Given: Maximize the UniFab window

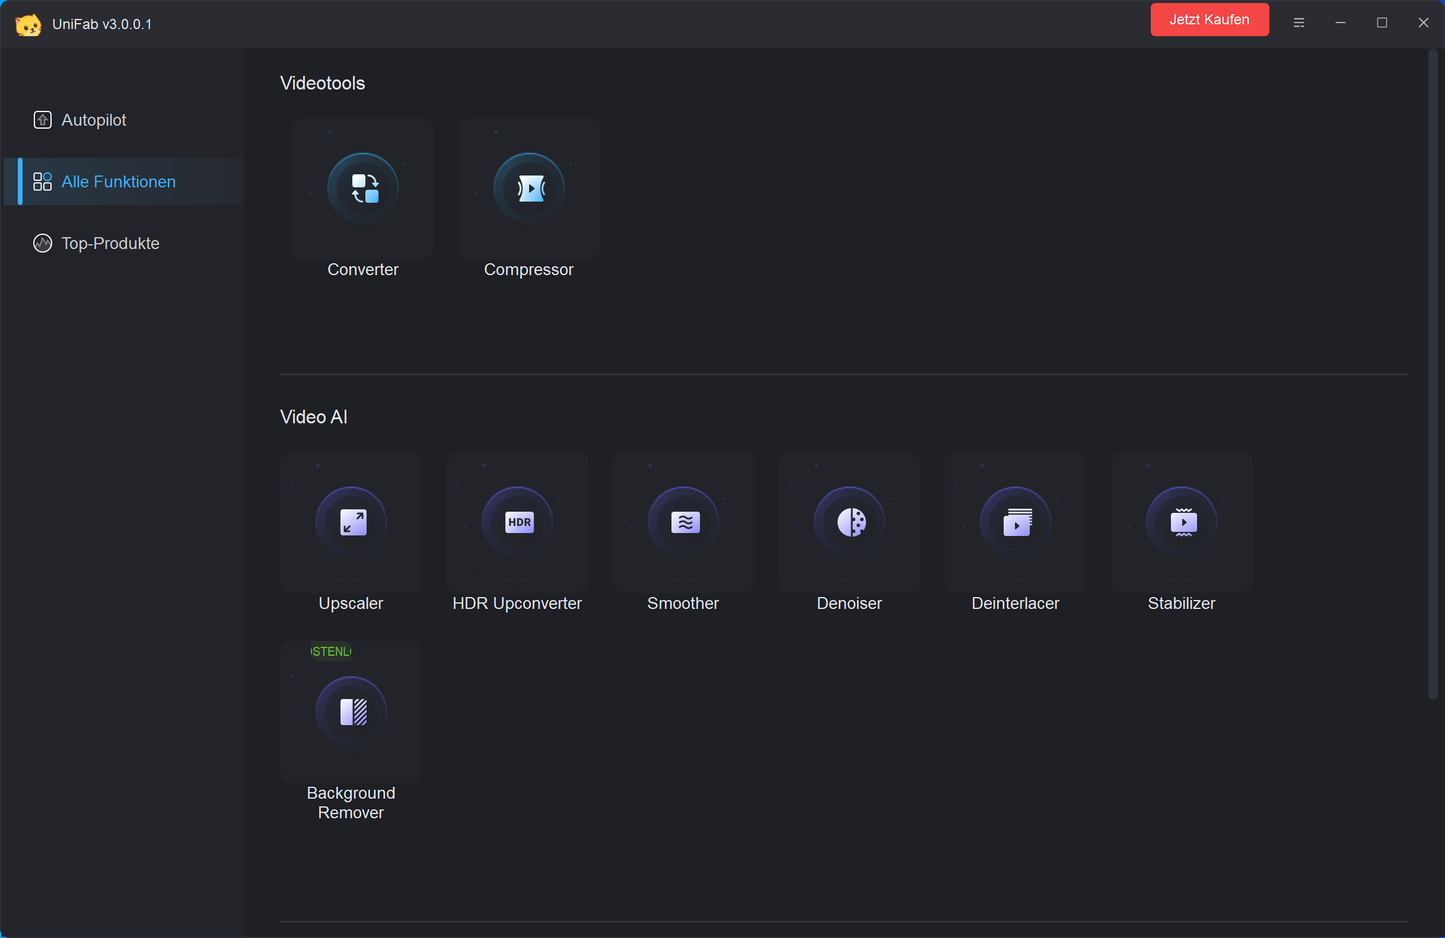Looking at the screenshot, I should coord(1381,23).
